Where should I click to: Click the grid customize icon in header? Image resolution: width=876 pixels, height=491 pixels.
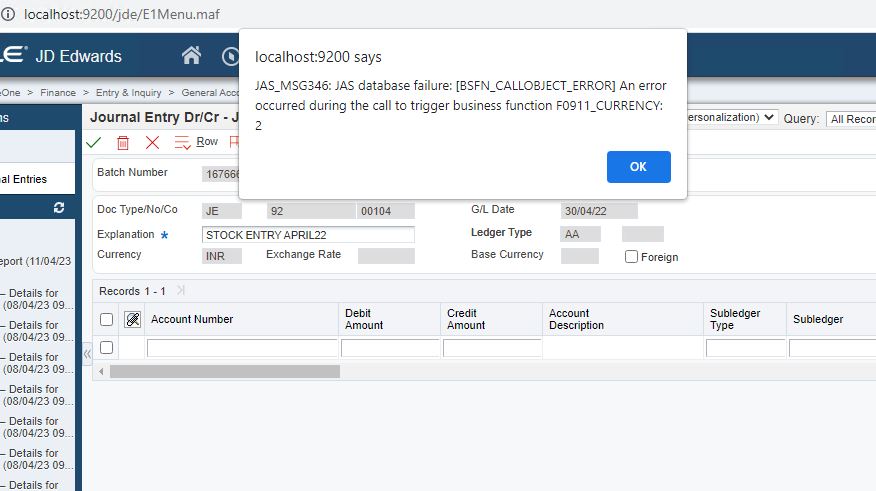pyautogui.click(x=132, y=320)
